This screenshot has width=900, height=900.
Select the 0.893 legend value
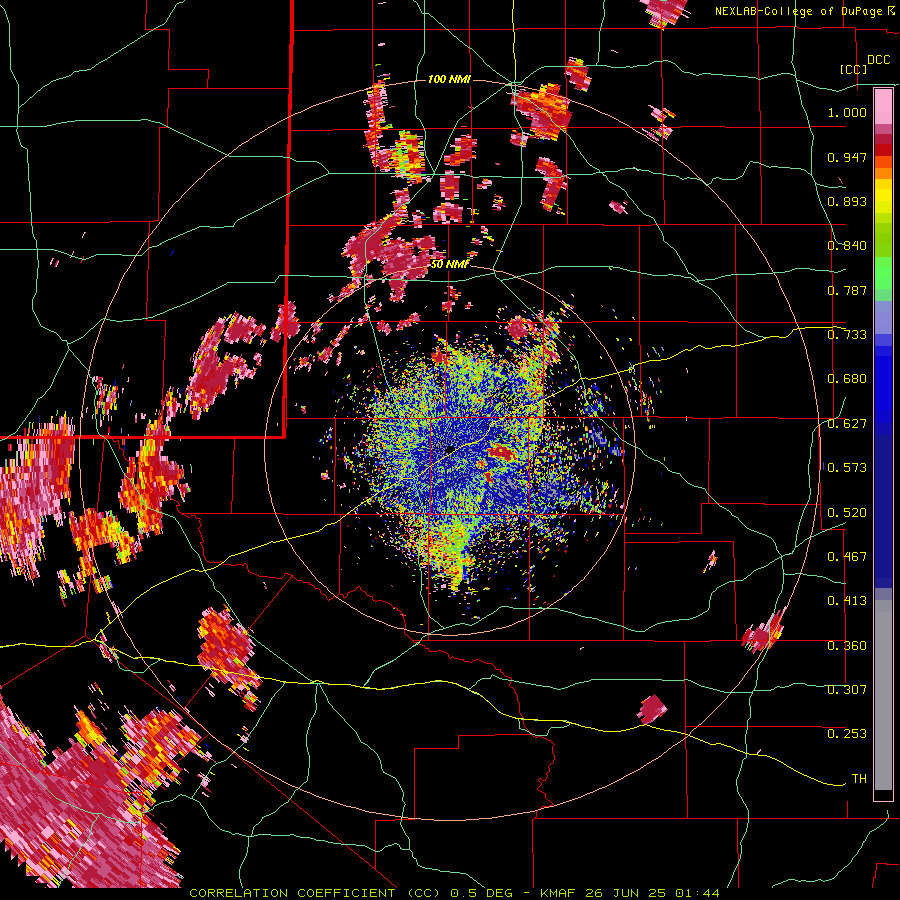(x=847, y=201)
